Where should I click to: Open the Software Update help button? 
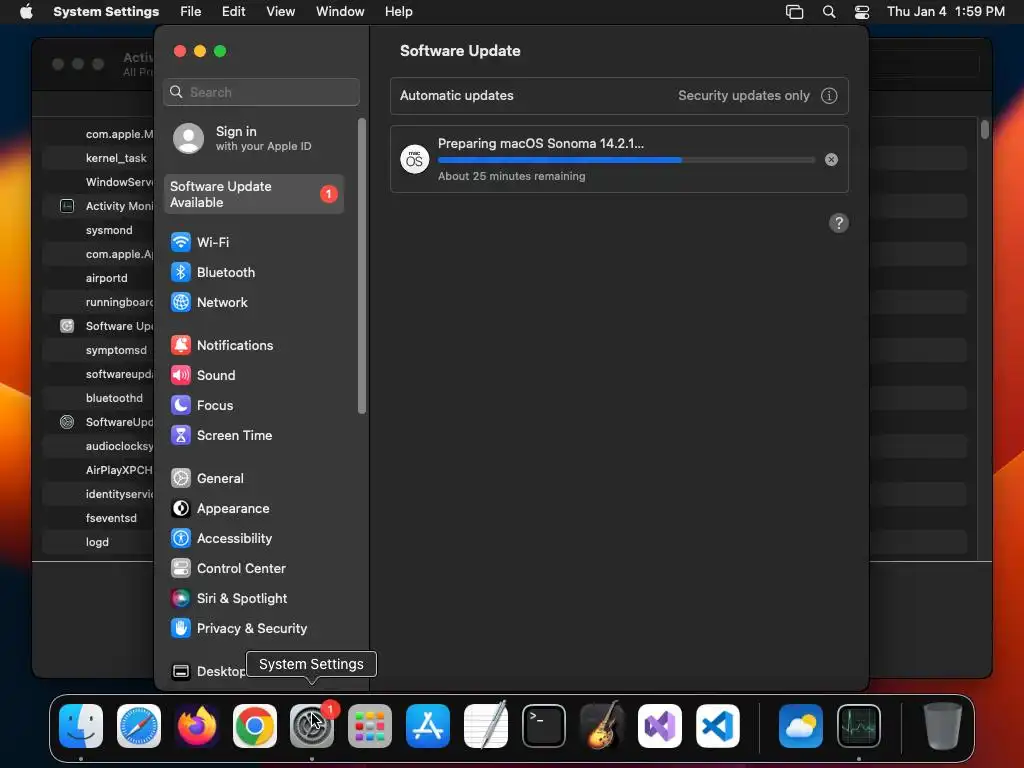click(x=839, y=223)
